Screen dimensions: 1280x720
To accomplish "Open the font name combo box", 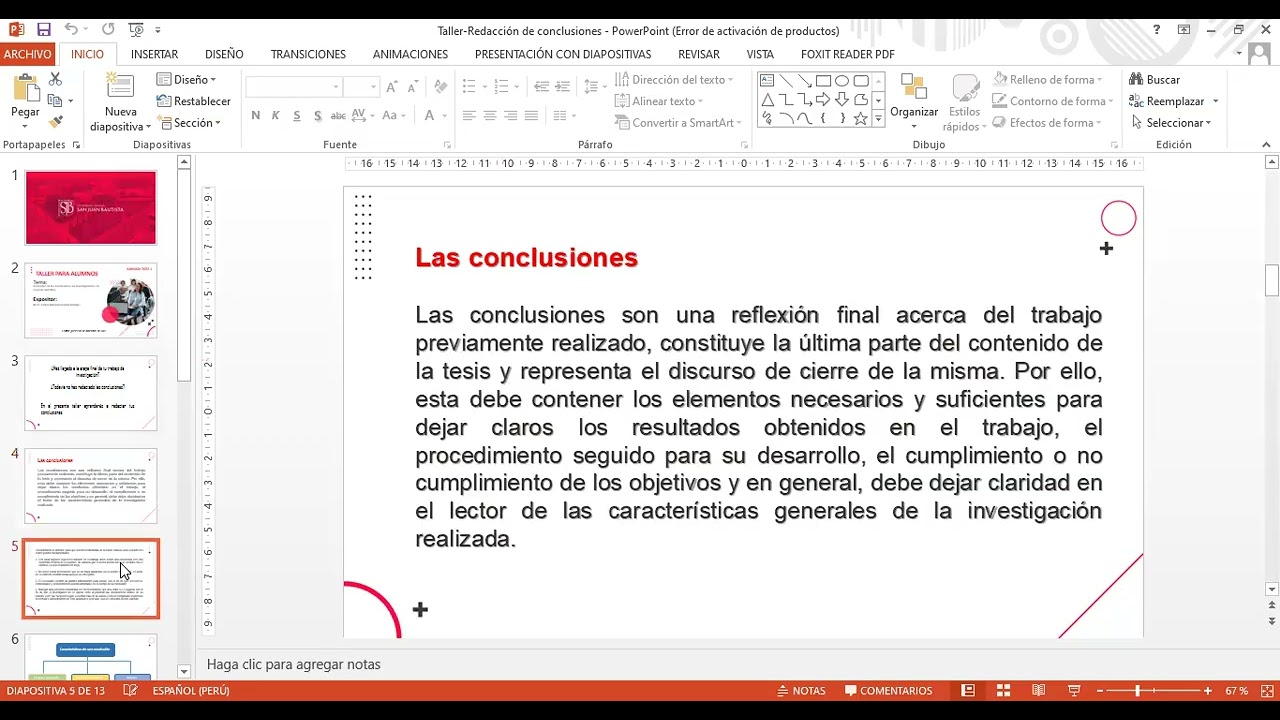I will tap(294, 87).
